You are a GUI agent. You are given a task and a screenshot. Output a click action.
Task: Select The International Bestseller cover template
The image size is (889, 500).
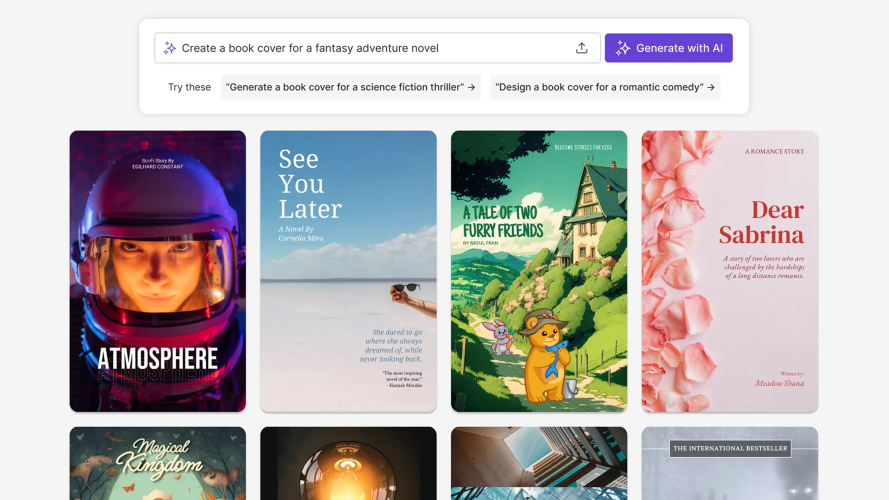[730, 463]
